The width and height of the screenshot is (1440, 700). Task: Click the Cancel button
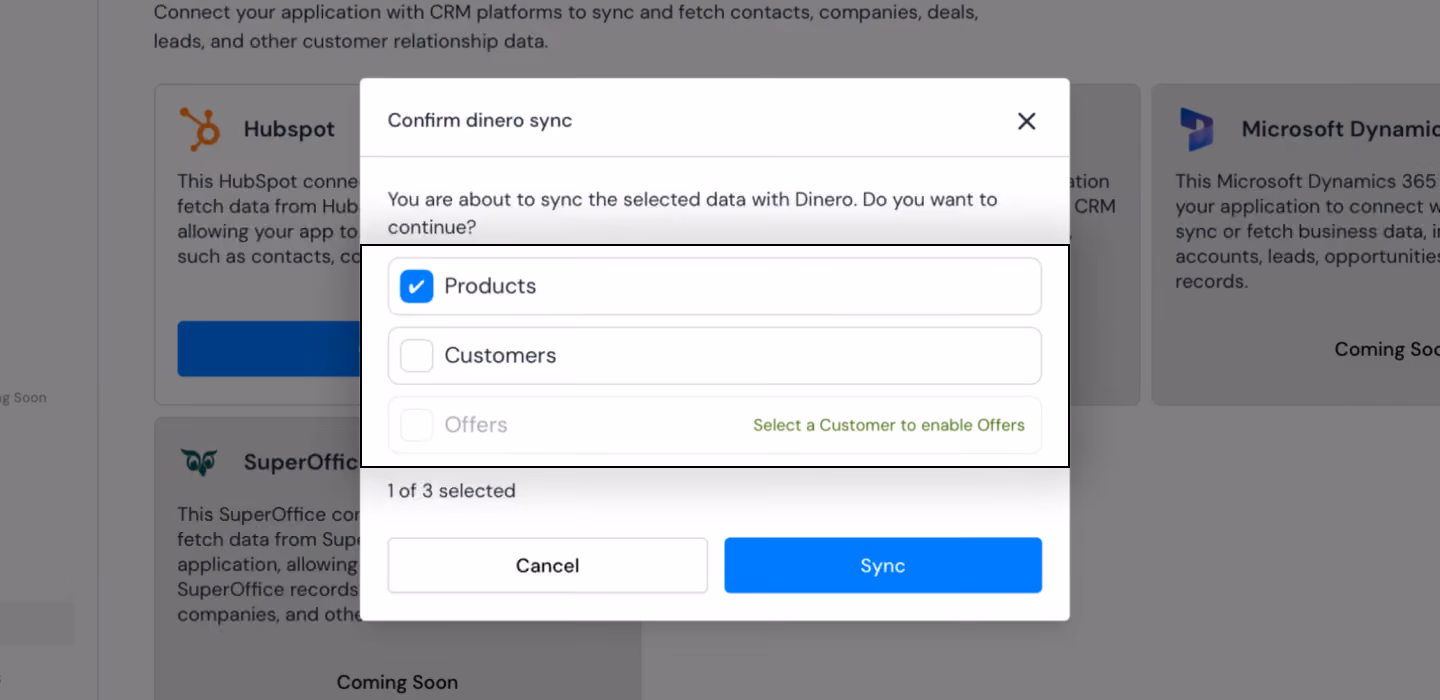pos(547,565)
